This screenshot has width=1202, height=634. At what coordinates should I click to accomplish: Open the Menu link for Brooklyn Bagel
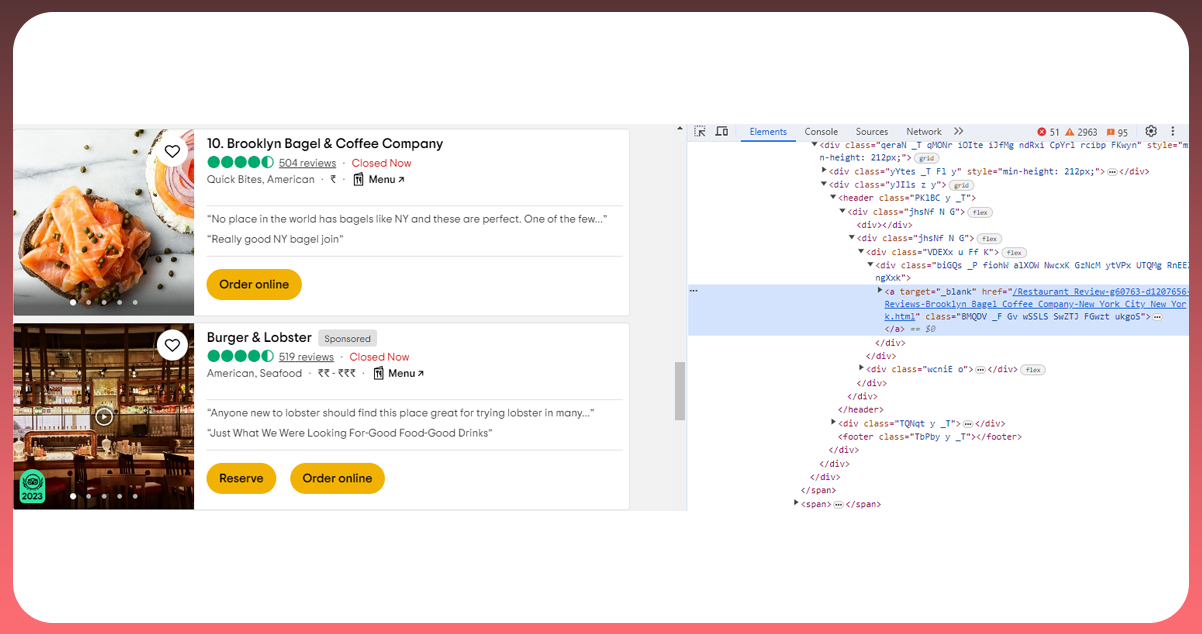pos(380,180)
